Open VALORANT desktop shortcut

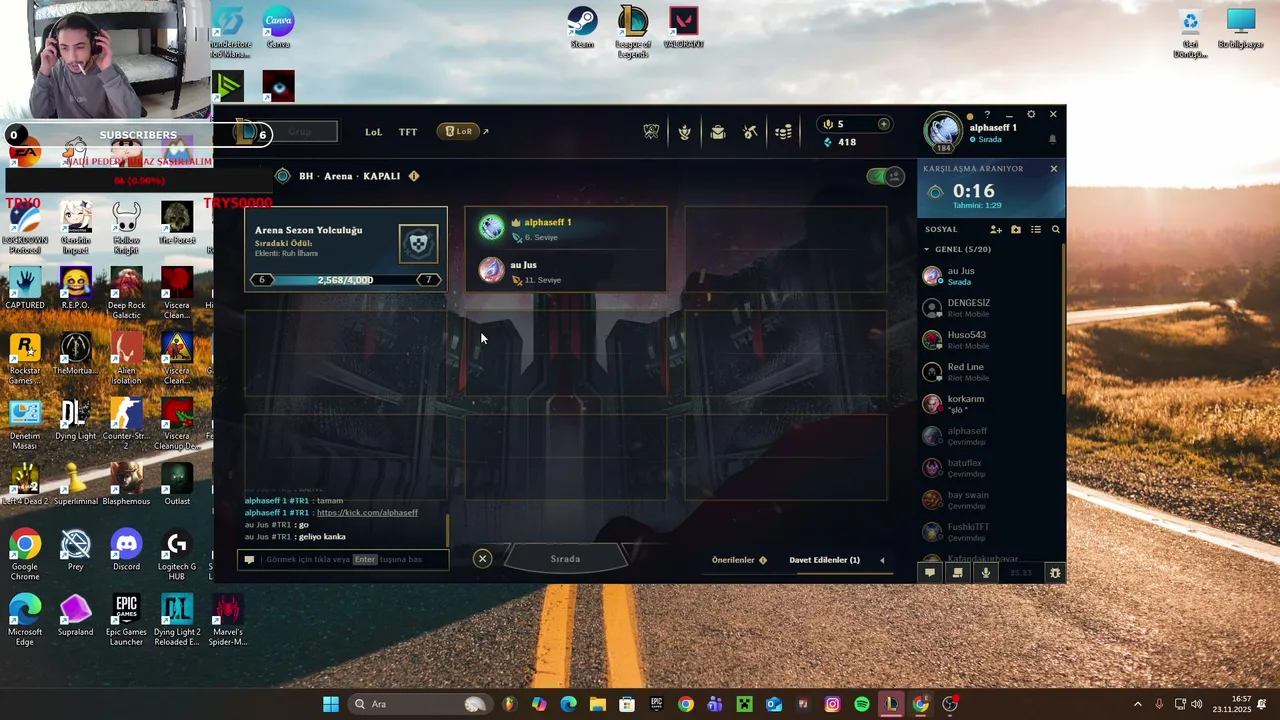coord(684,28)
